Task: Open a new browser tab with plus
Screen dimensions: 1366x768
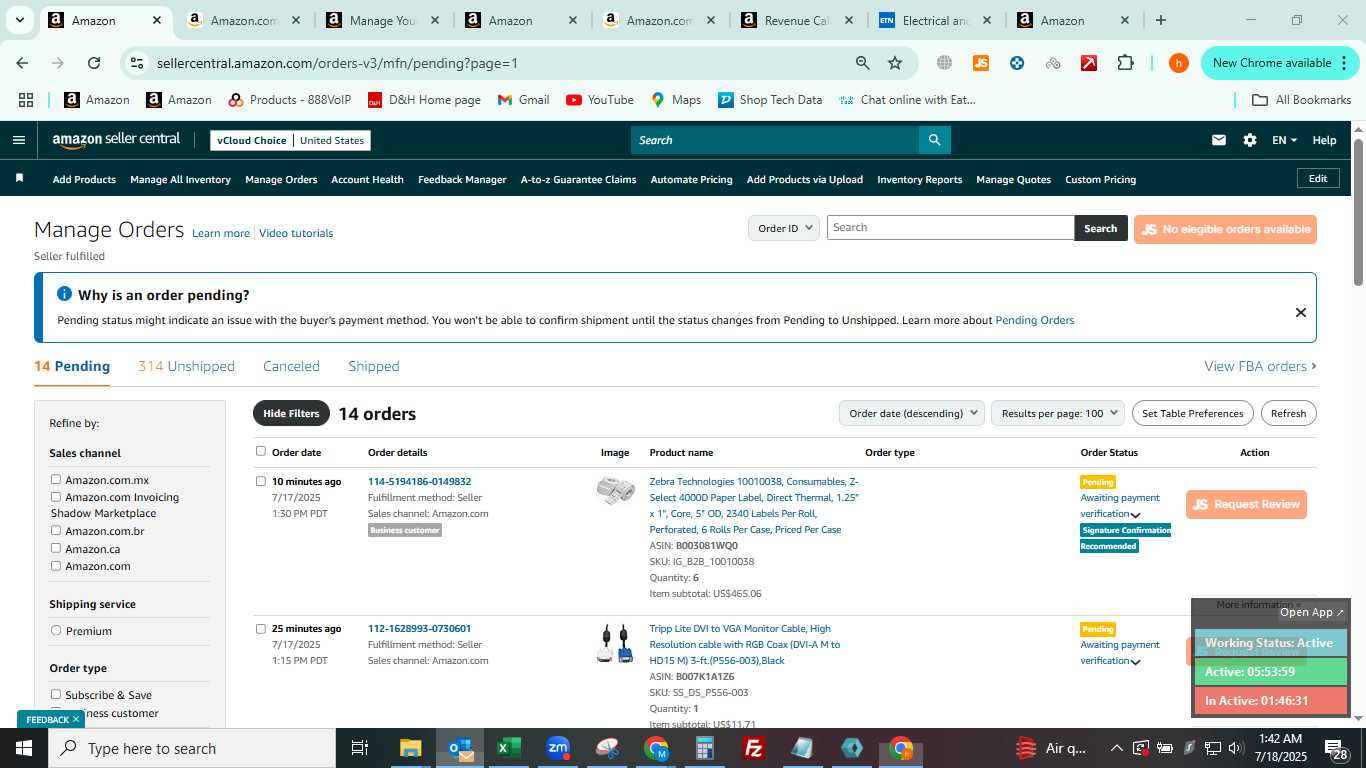Action: (1160, 20)
